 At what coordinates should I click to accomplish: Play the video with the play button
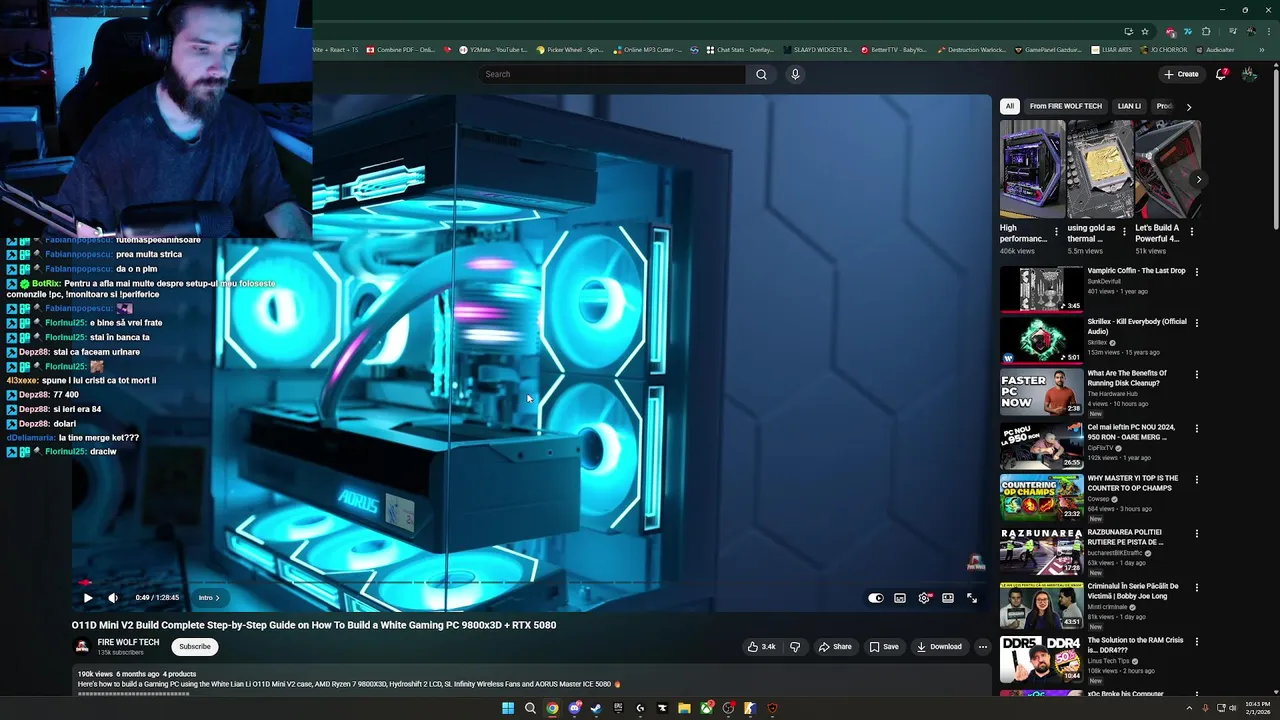coord(88,598)
